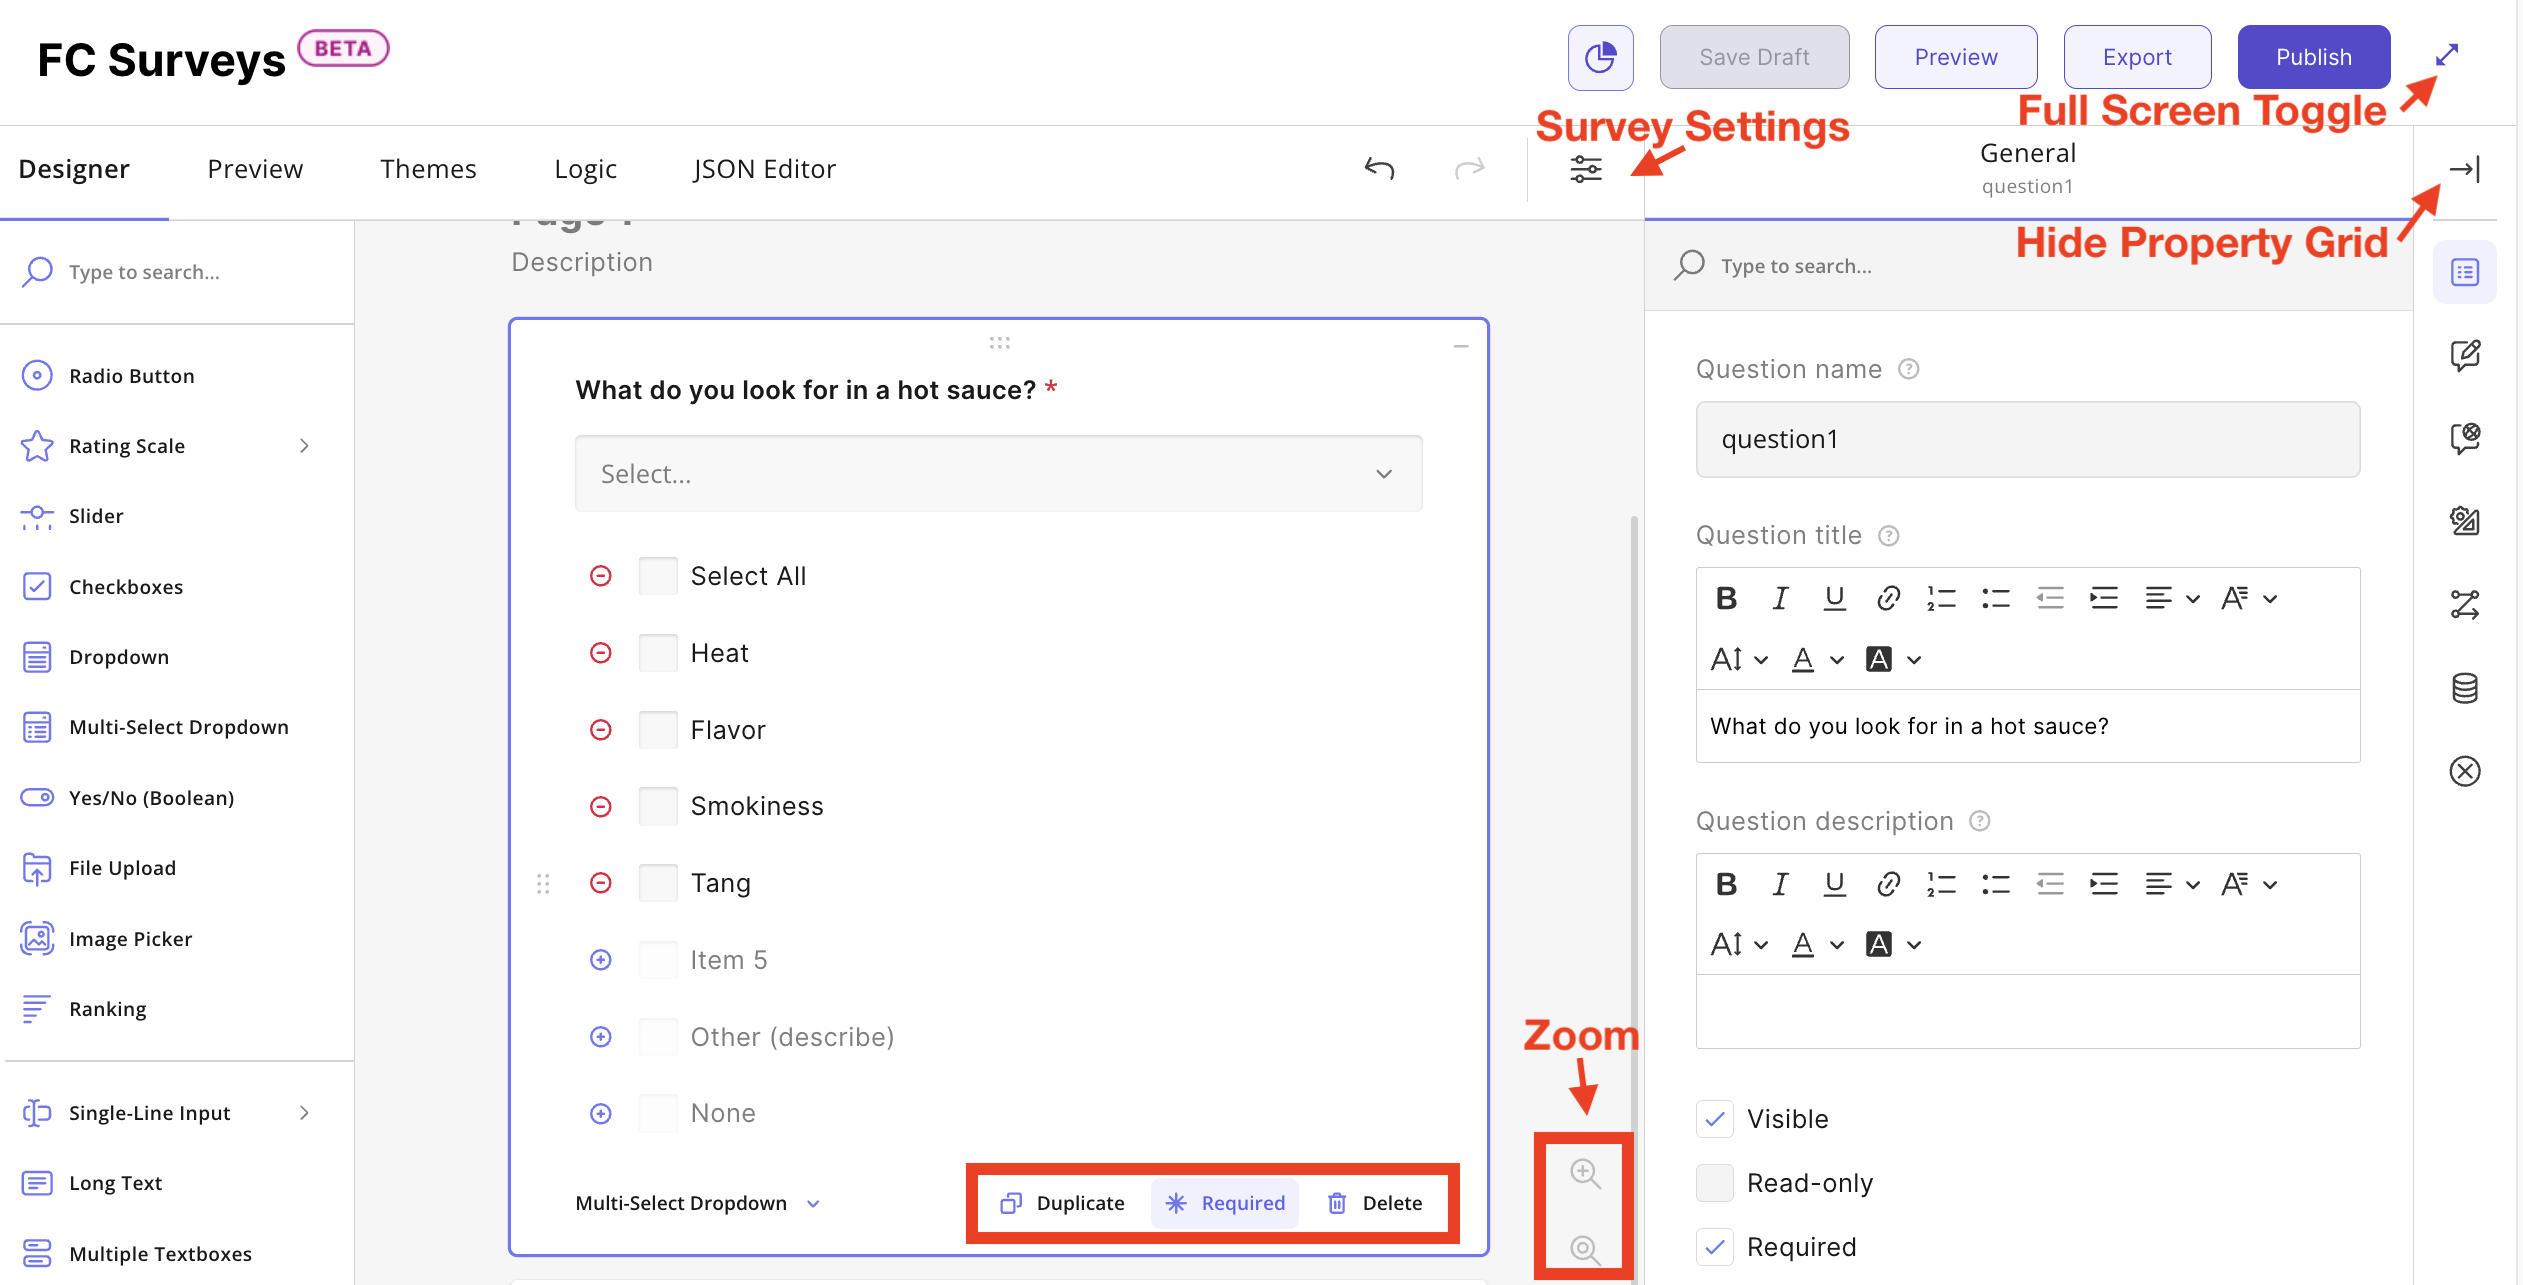This screenshot has height=1285, width=2523.
Task: Check the Smokiness checkbox
Action: coord(658,806)
